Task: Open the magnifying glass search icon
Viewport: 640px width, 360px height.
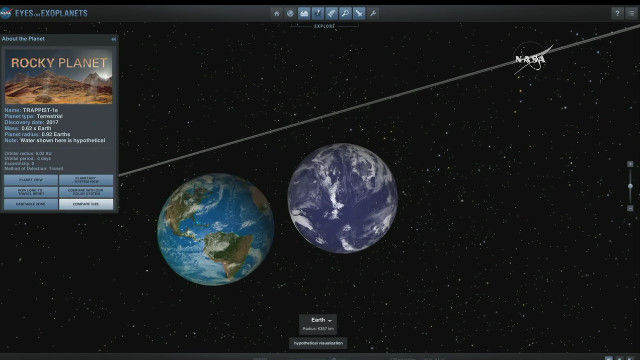Action: click(x=345, y=13)
